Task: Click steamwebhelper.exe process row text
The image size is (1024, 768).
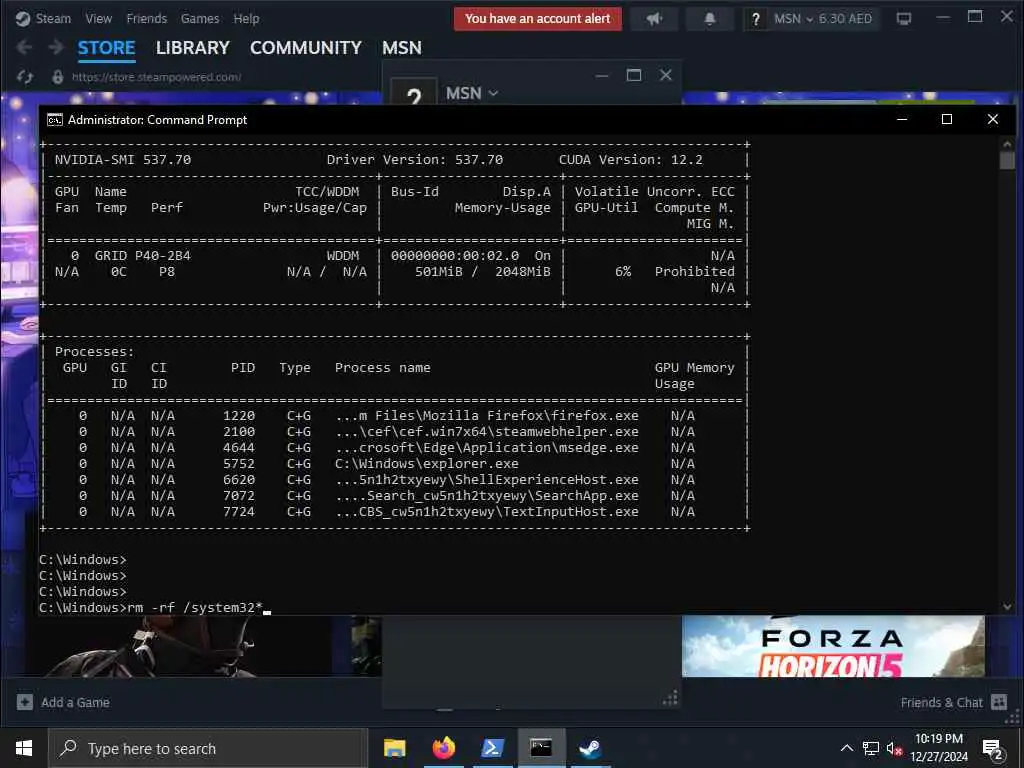Action: (x=487, y=432)
